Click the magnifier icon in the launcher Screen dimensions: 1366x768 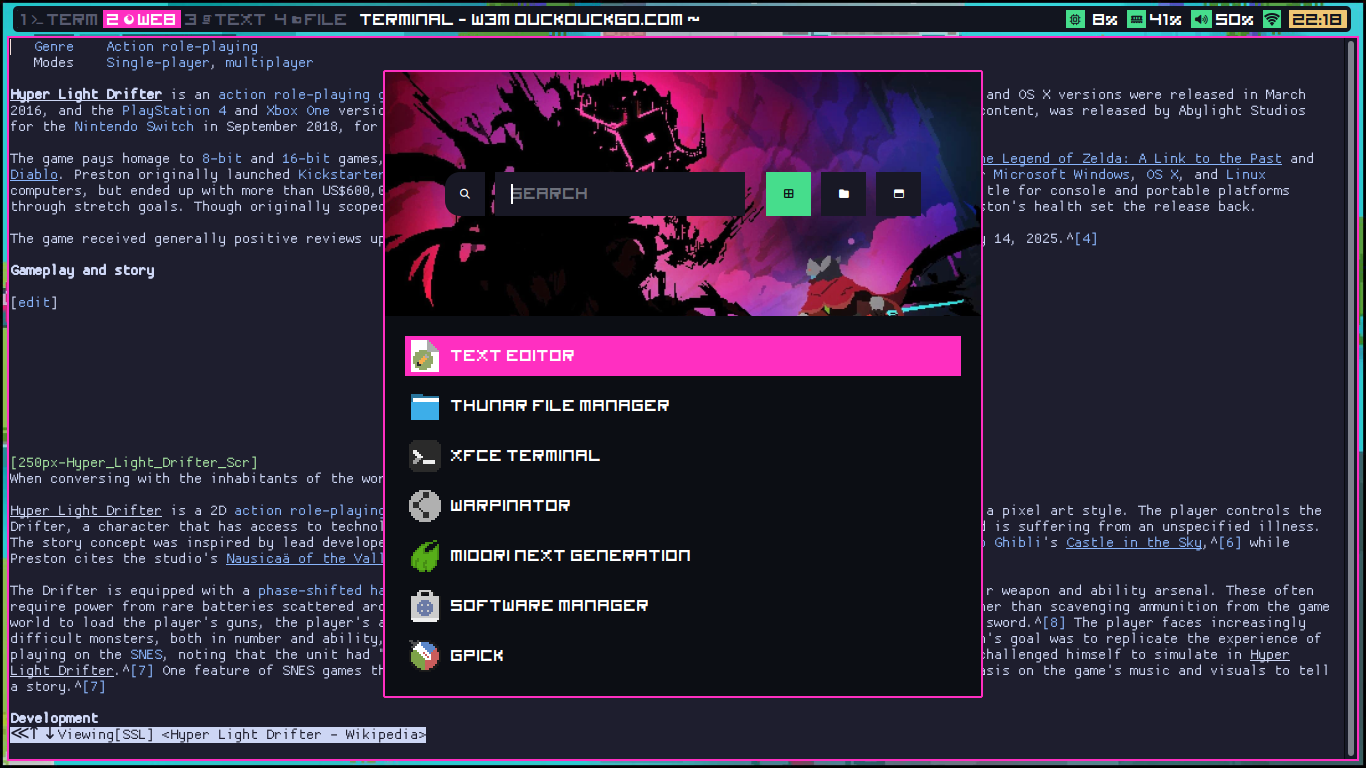(x=465, y=194)
